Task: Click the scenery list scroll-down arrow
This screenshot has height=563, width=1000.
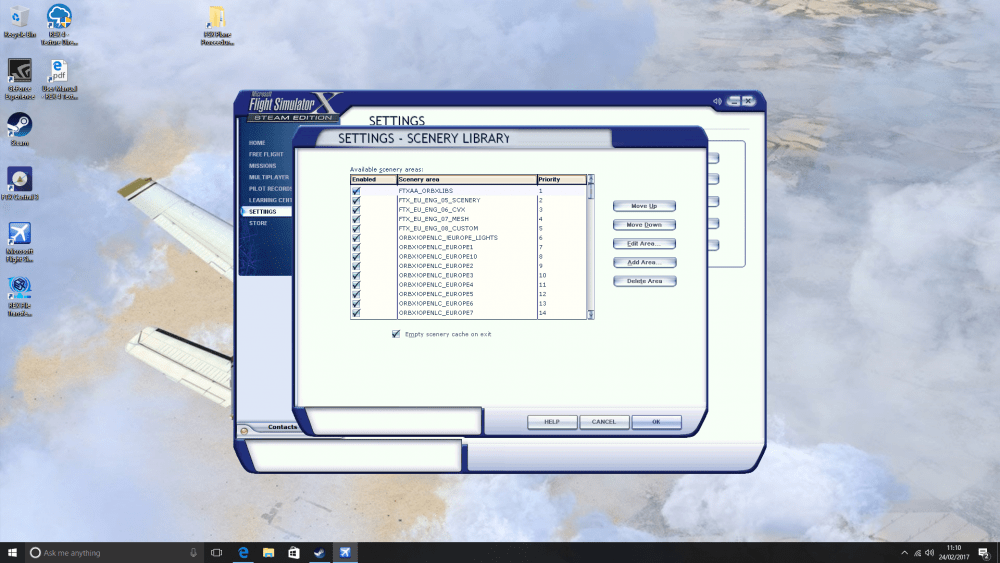Action: point(591,314)
